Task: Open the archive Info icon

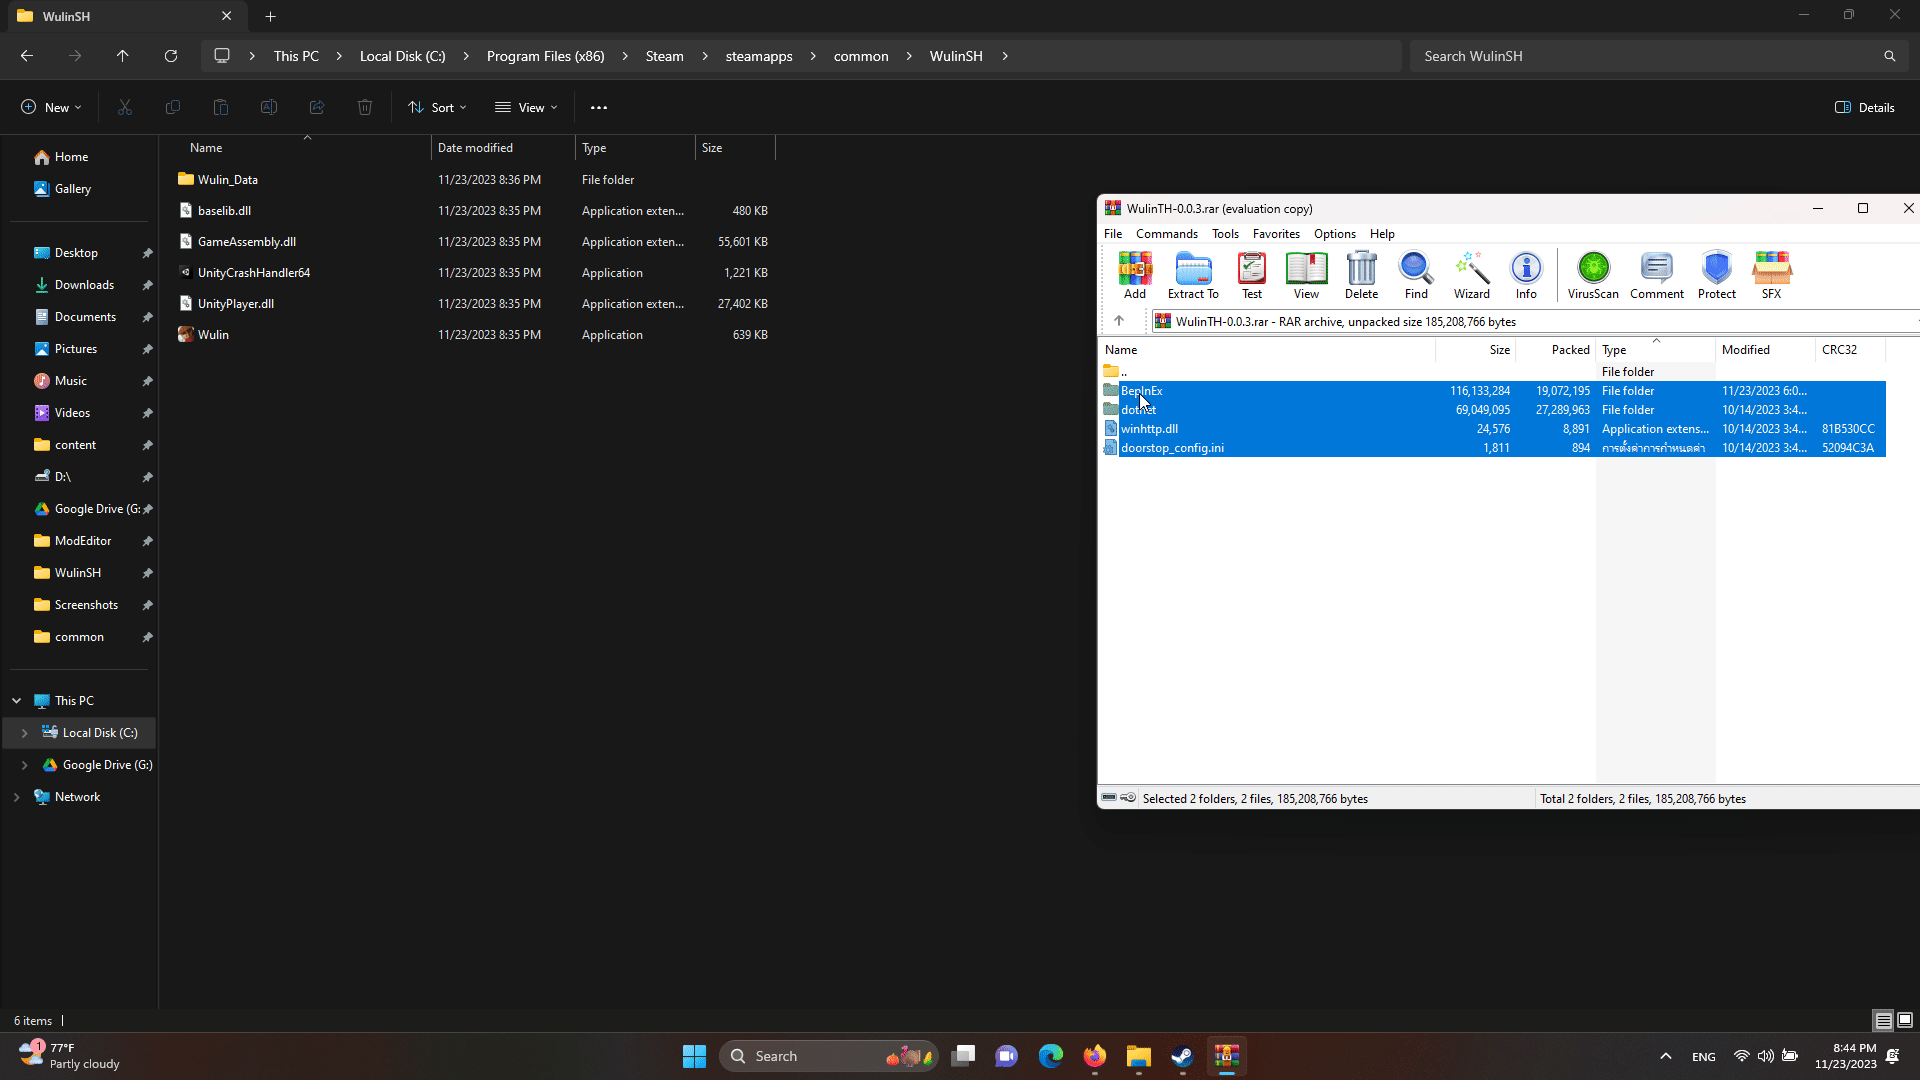Action: pos(1526,275)
